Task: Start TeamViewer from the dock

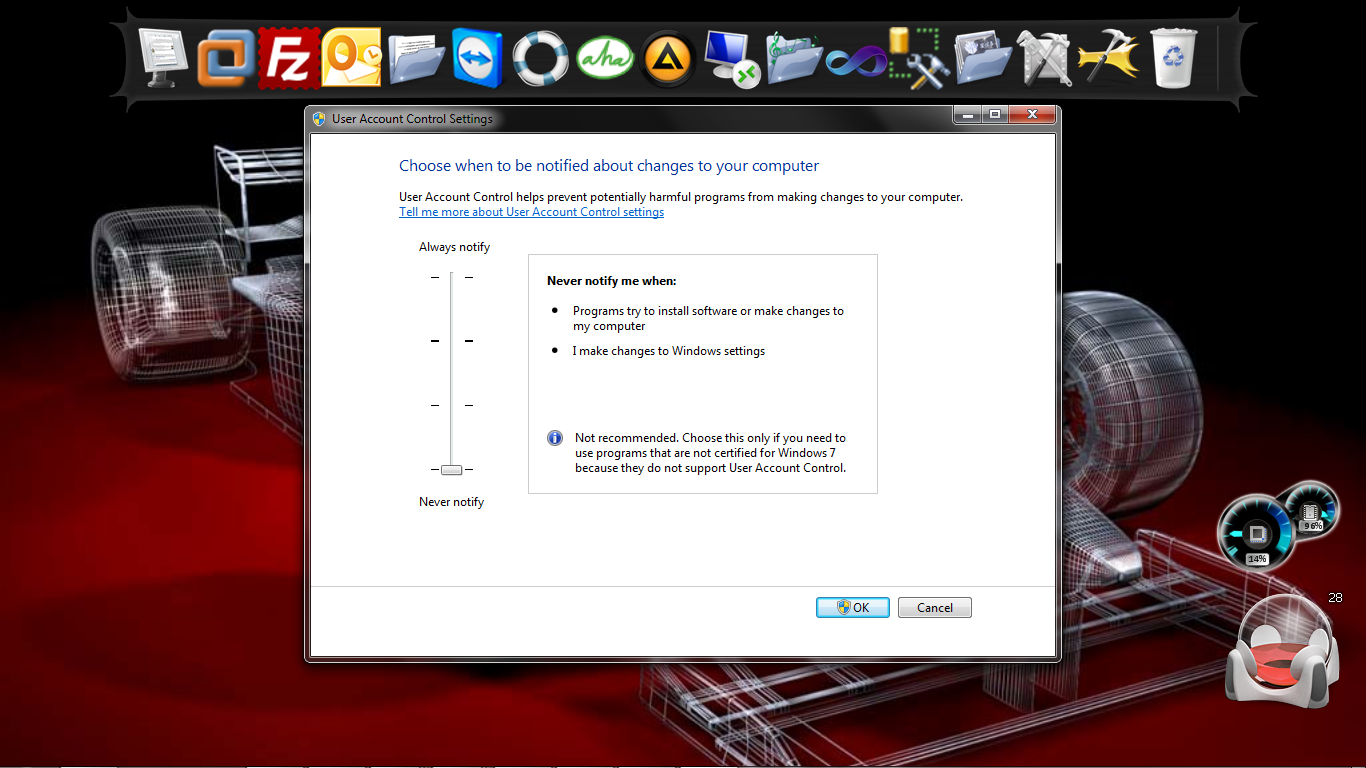Action: (477, 58)
